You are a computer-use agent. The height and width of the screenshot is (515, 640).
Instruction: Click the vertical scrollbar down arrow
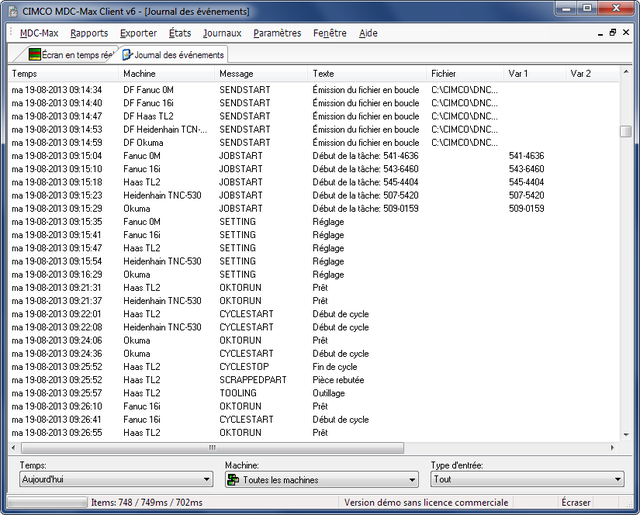(x=626, y=435)
